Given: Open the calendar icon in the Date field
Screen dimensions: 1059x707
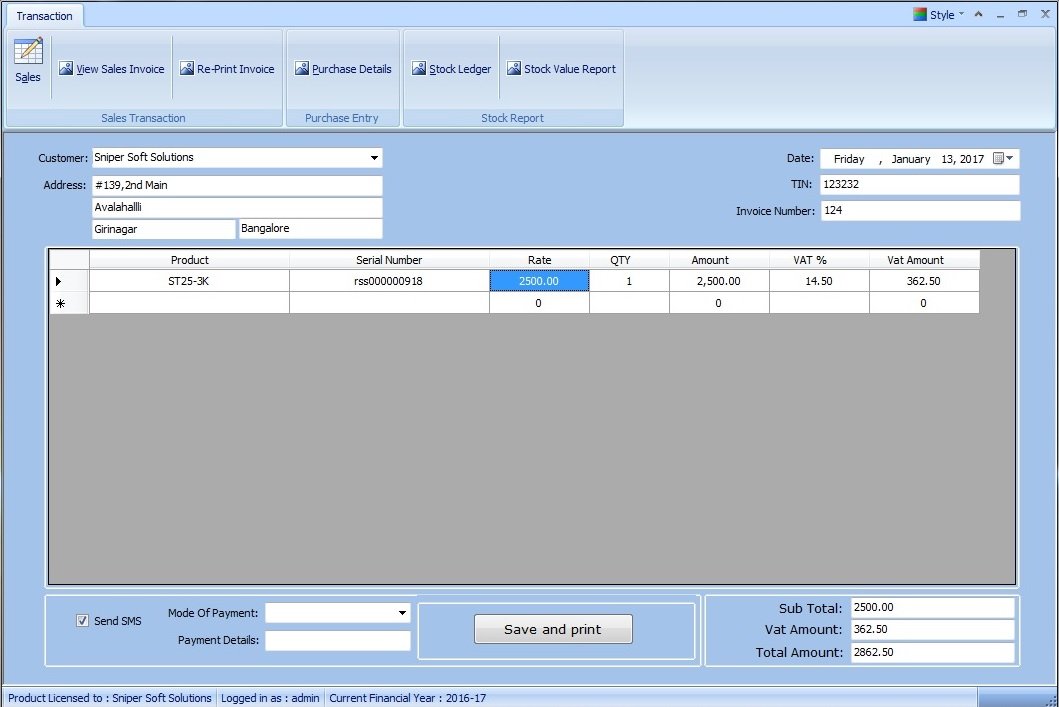Looking at the screenshot, I should 999,158.
